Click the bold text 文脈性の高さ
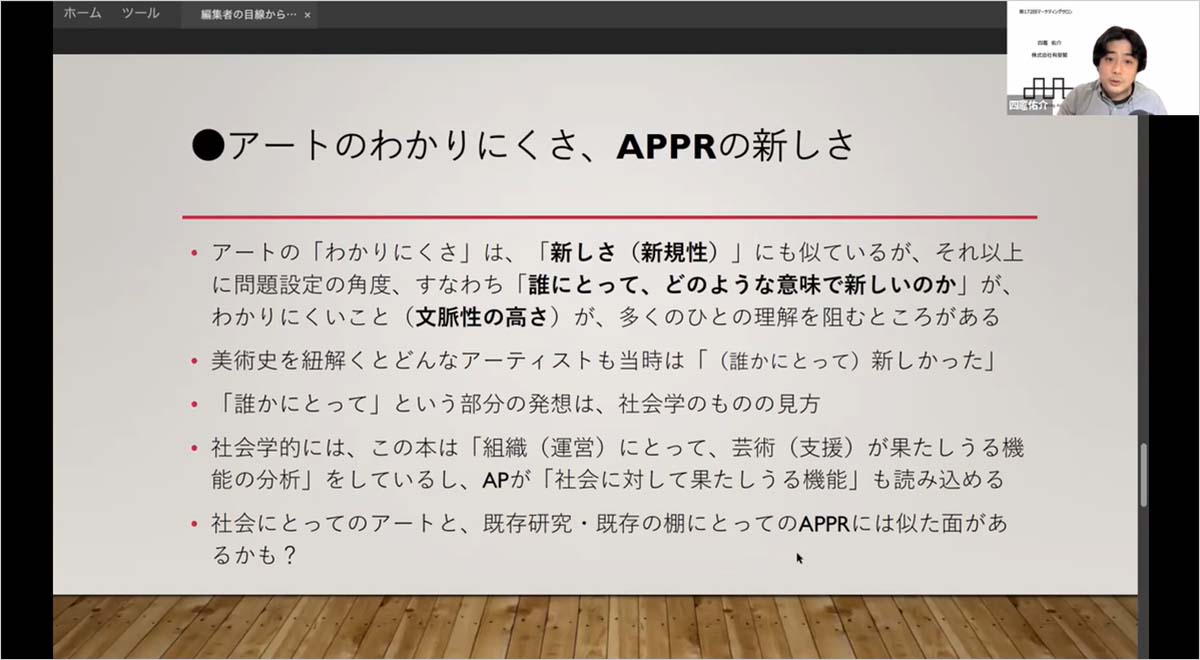The image size is (1200, 660). tap(484, 318)
